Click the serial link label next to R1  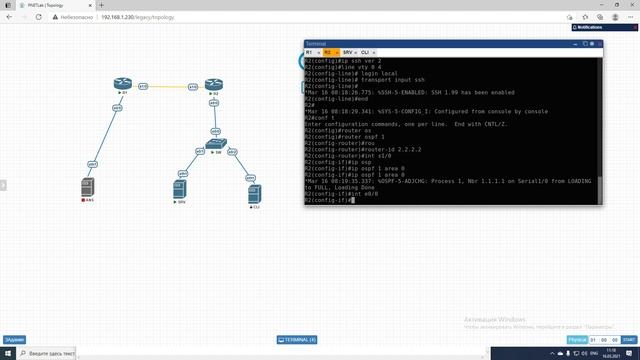143,87
